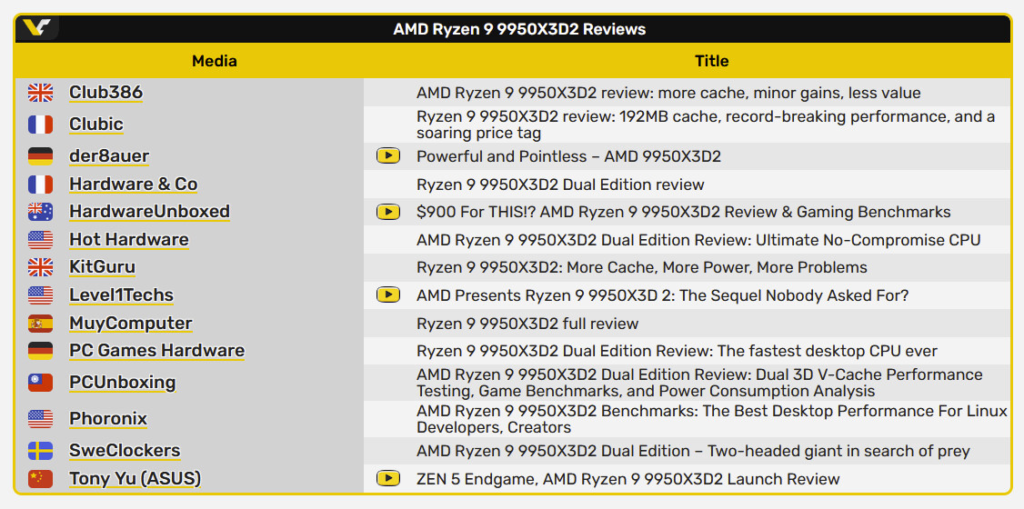Click the YouTube icon beside der8auer's review
Screen dimensions: 1024x509
coord(388,156)
